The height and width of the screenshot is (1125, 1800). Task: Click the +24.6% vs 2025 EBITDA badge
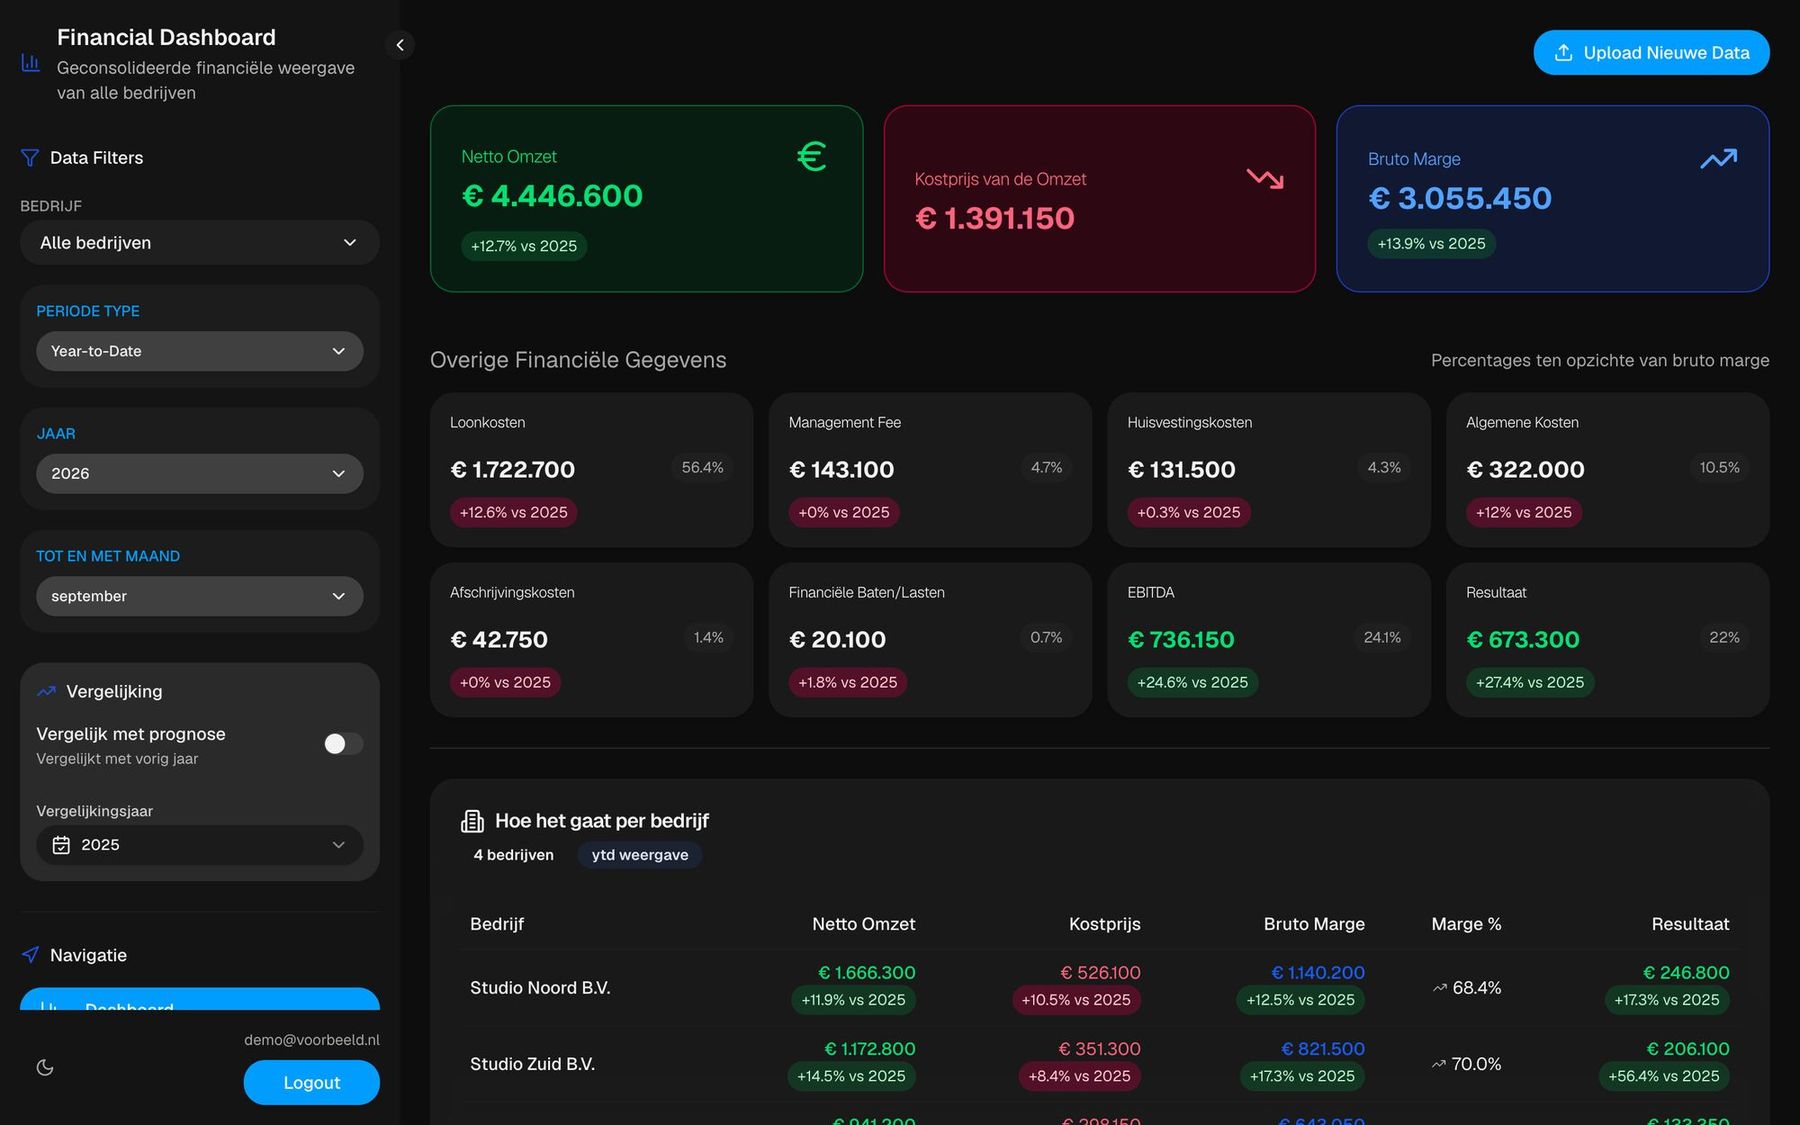point(1193,683)
